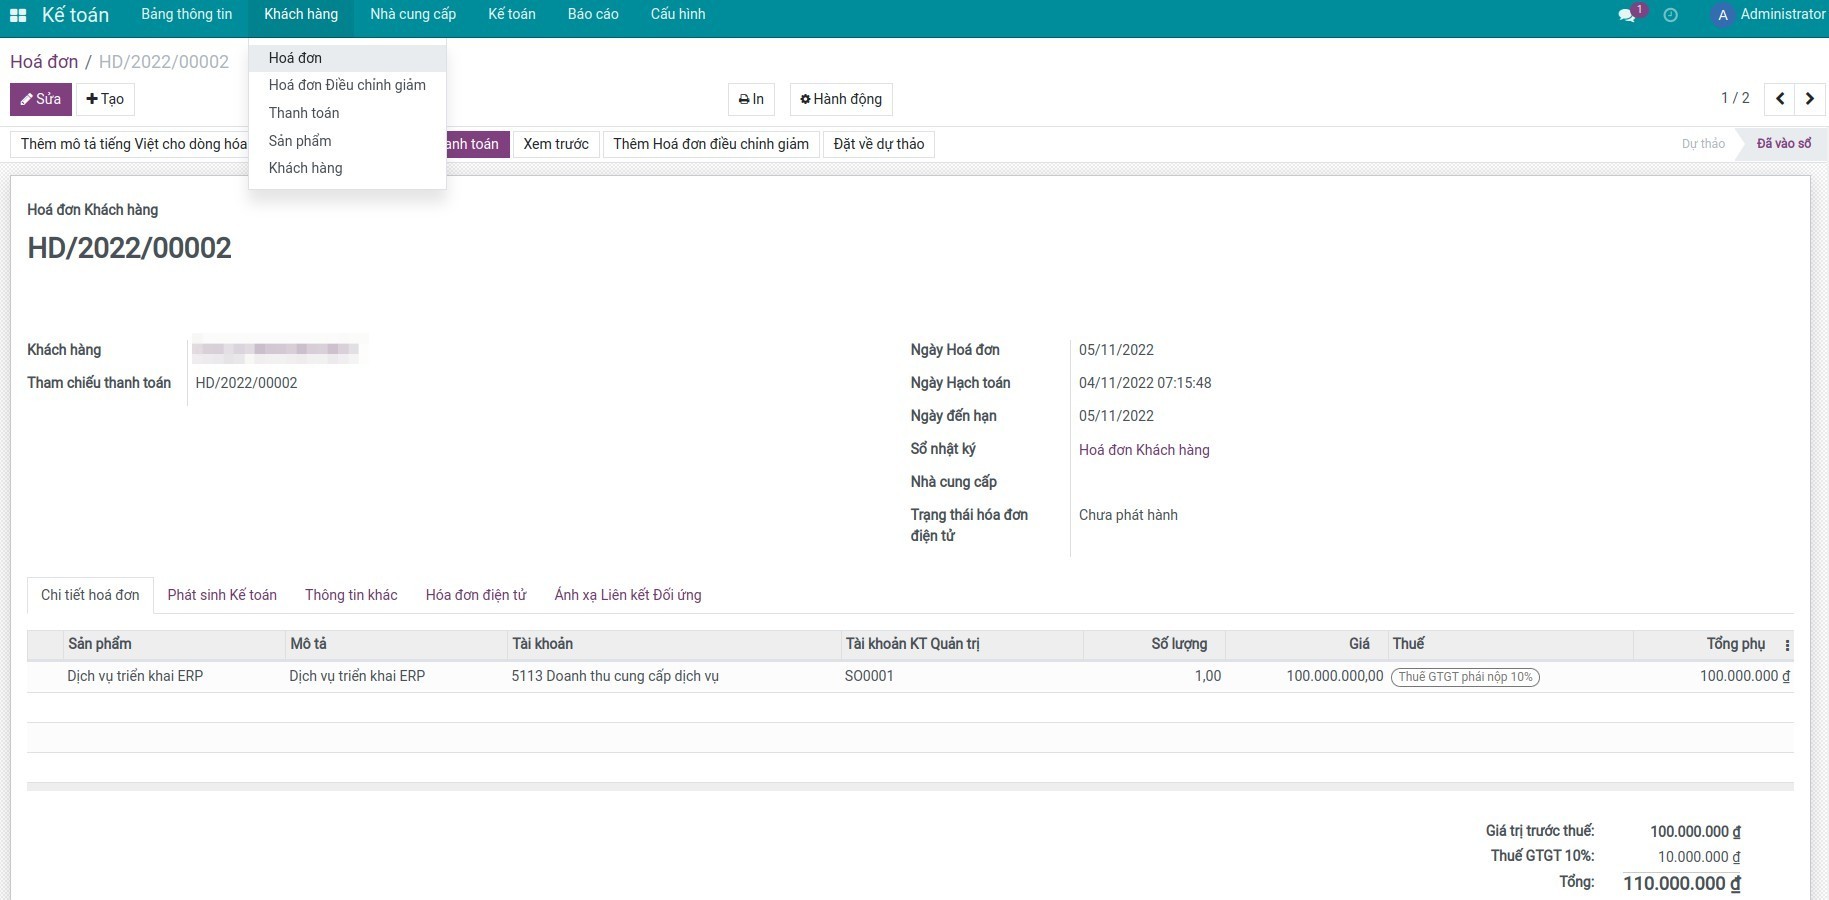Click the Administrator avatar icon
The height and width of the screenshot is (900, 1829).
(x=1722, y=15)
